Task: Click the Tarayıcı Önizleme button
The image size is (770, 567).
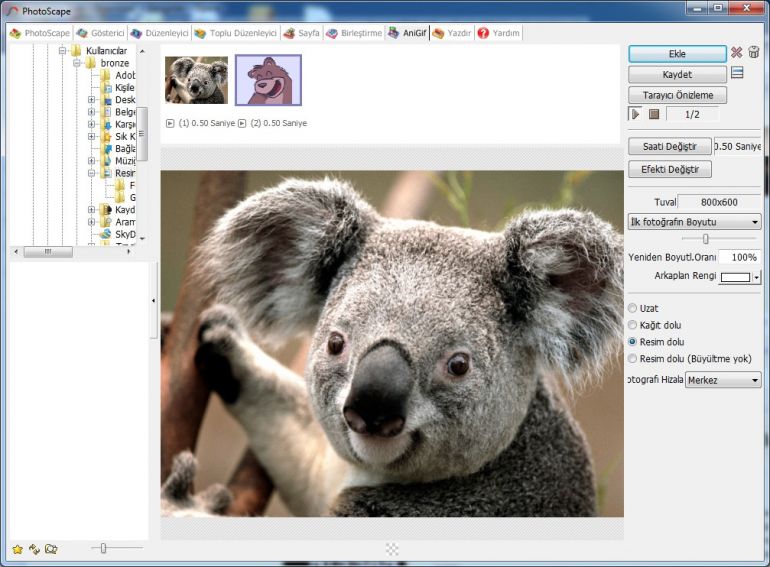Action: pos(677,95)
